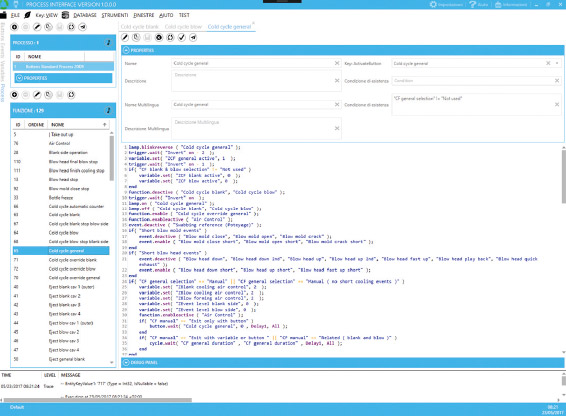Select the Events vertical side tab
The height and width of the screenshot is (416, 566).
[3, 50]
